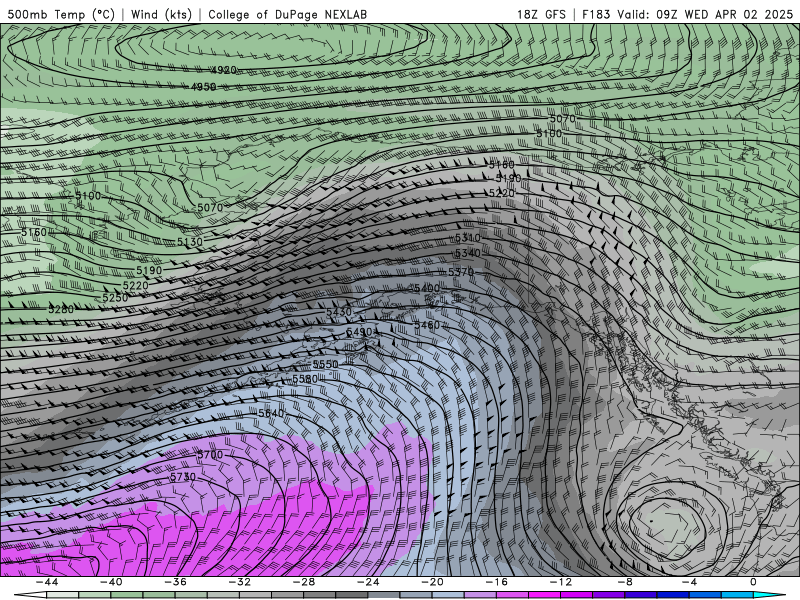Click the -28 colorbar tick label
Image resolution: width=800 pixels, height=600 pixels.
point(304,582)
